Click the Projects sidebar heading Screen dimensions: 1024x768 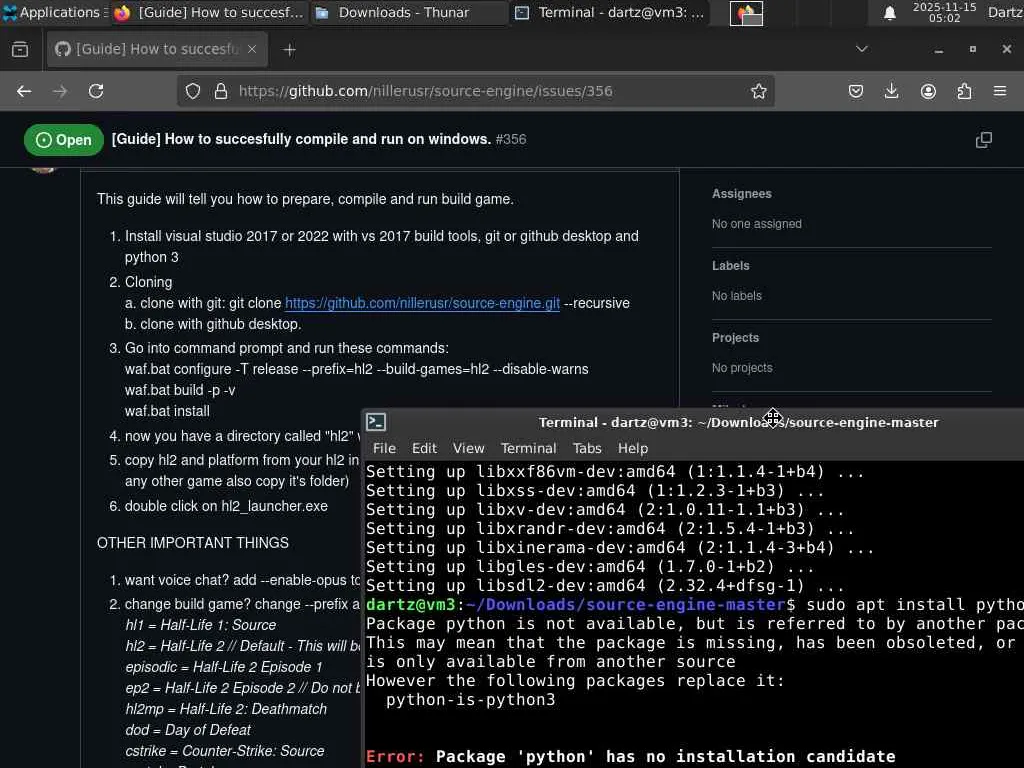click(735, 338)
